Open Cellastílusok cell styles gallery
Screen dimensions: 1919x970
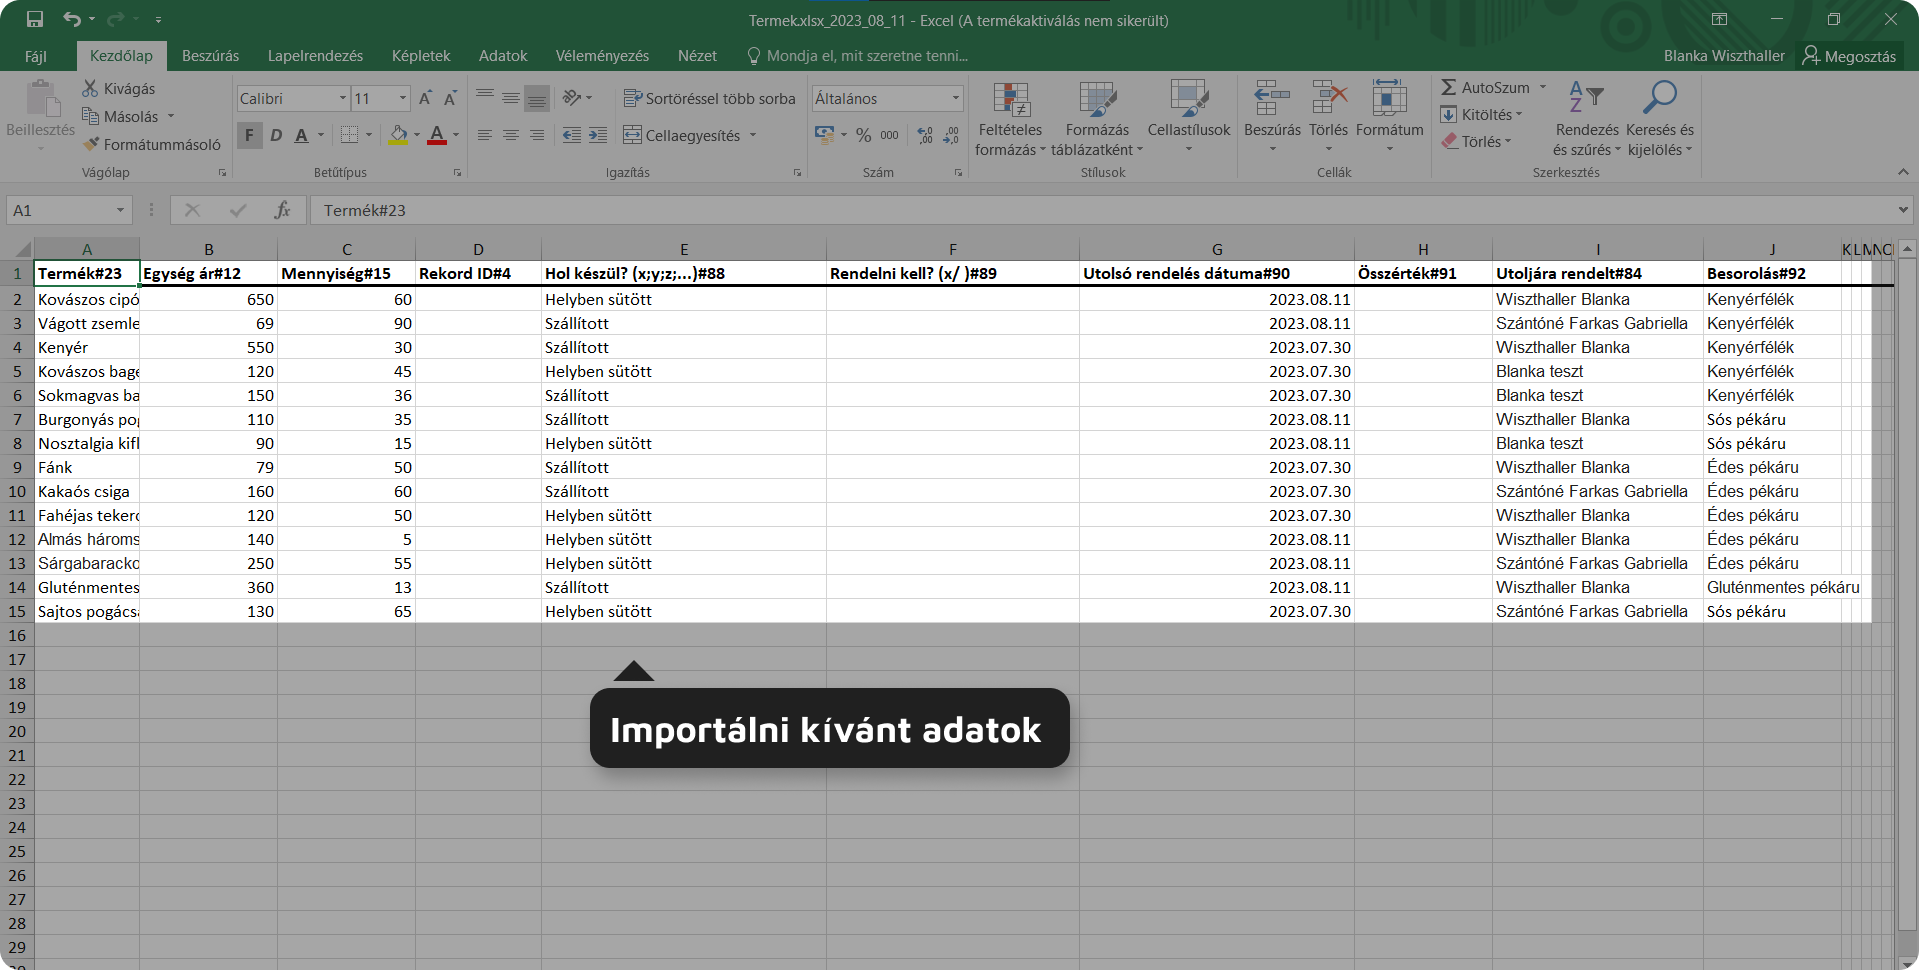(x=1189, y=117)
